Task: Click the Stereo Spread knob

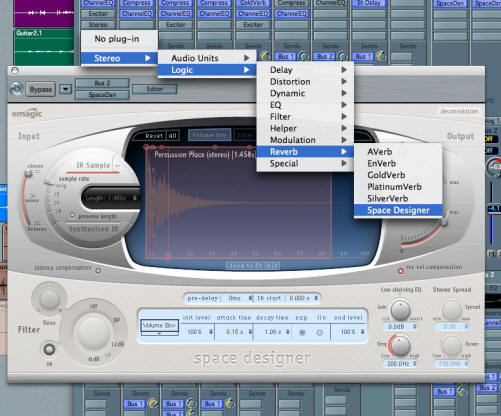Action: pos(451,310)
